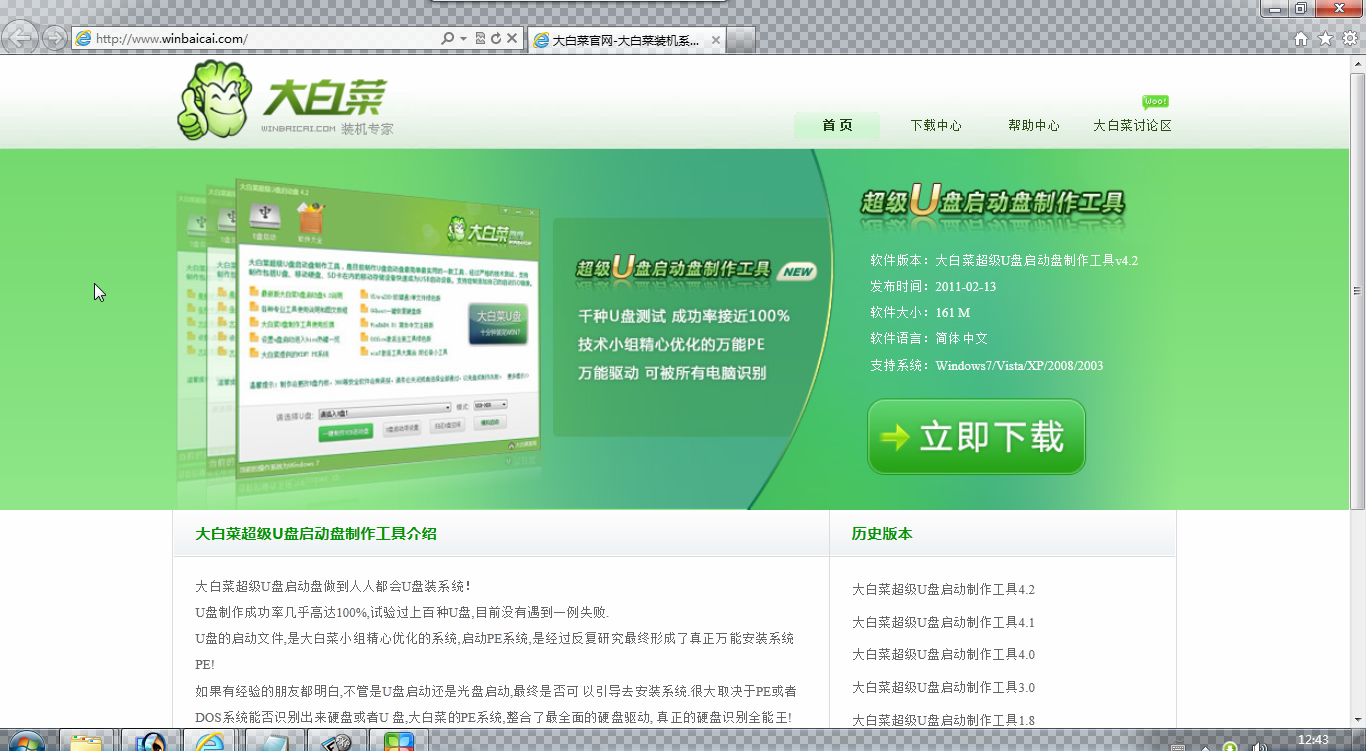This screenshot has width=1366, height=751.
Task: Go to the 大白菜讨论区 link
Action: (x=1131, y=126)
